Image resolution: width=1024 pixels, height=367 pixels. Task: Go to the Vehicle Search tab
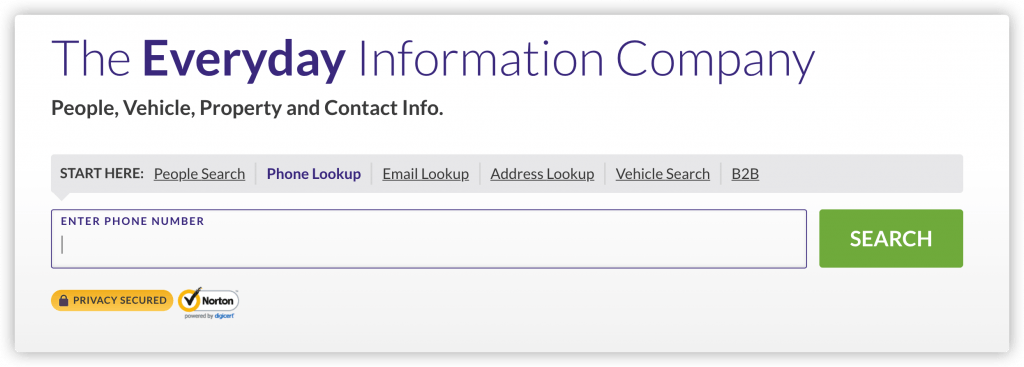pyautogui.click(x=662, y=174)
